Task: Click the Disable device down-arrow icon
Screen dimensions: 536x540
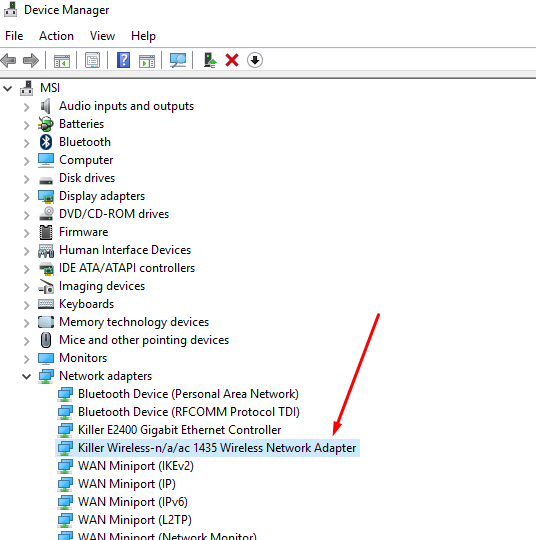Action: (255, 60)
